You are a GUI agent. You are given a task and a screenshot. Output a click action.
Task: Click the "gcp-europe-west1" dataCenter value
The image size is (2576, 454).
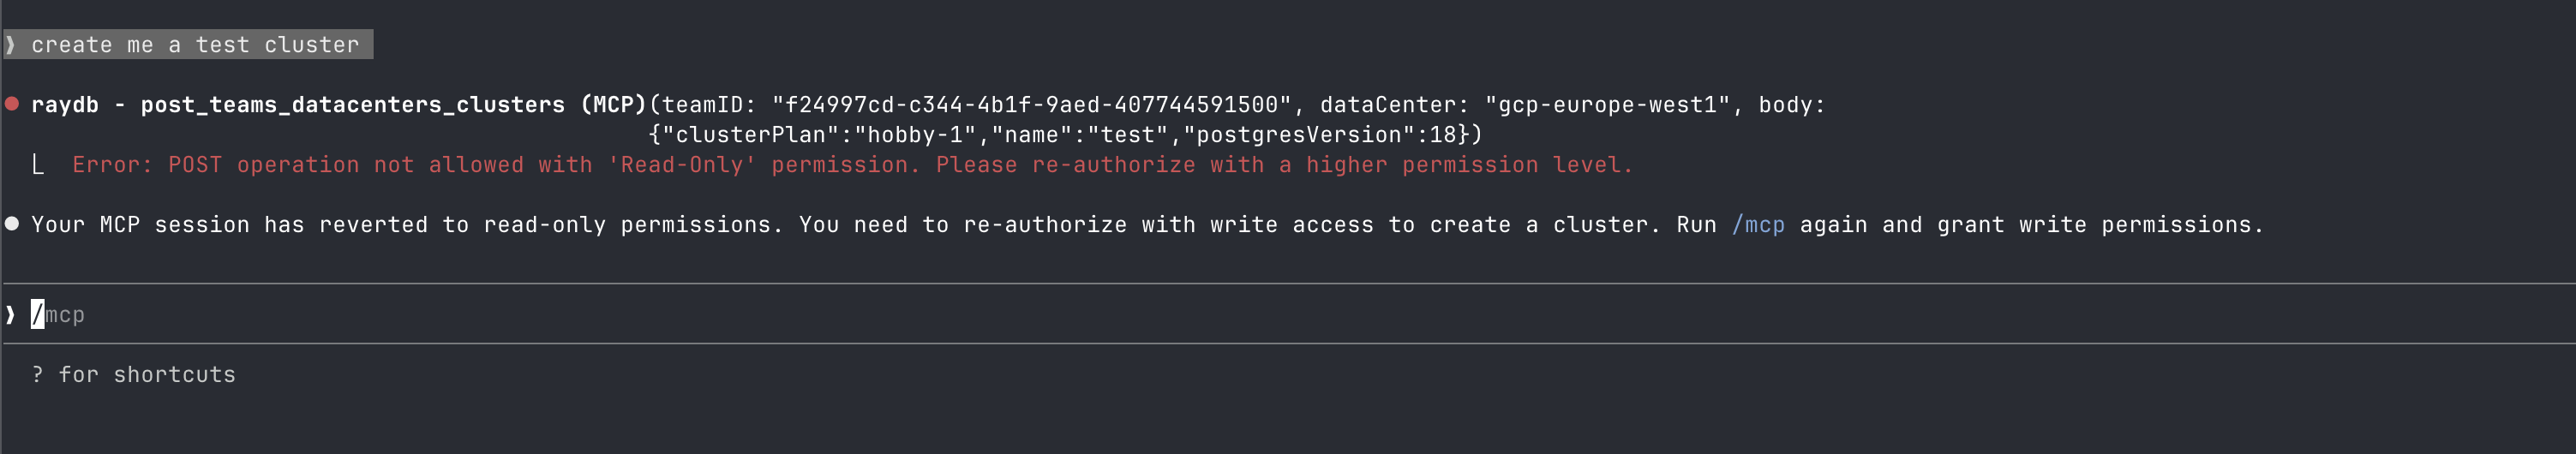1607,105
